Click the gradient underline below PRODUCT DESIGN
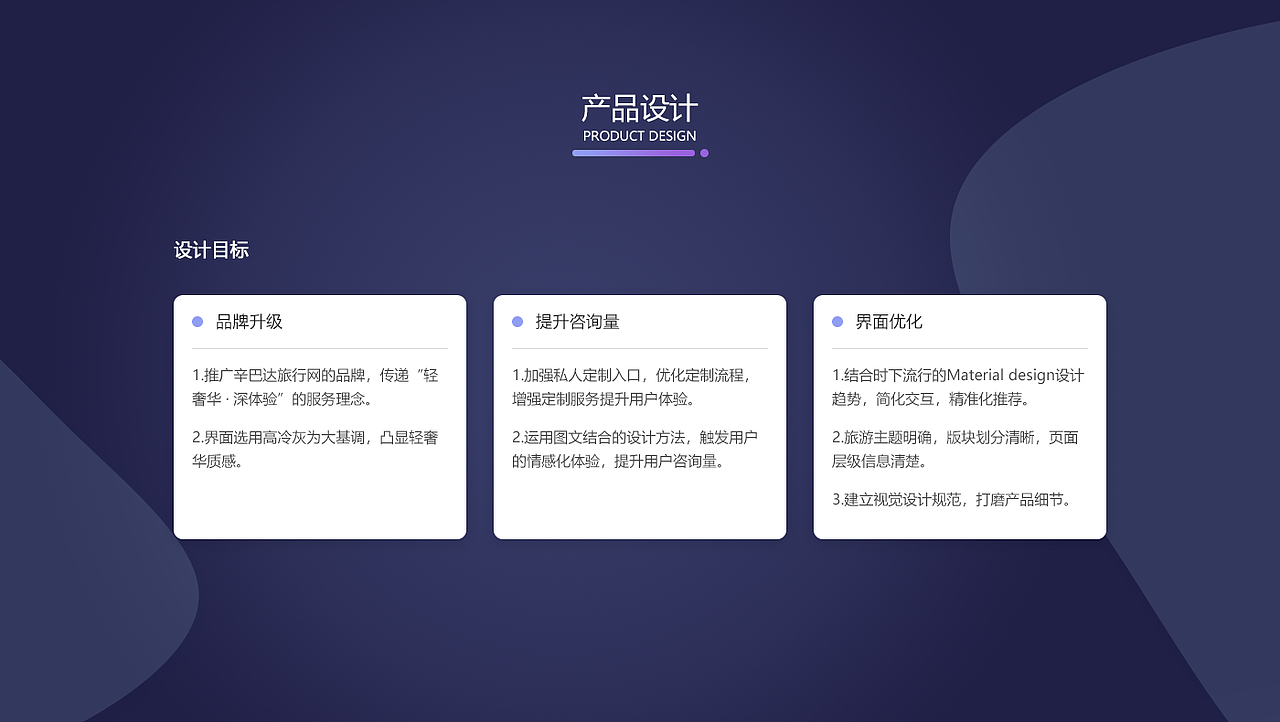Image resolution: width=1280 pixels, height=722 pixels. coord(634,152)
